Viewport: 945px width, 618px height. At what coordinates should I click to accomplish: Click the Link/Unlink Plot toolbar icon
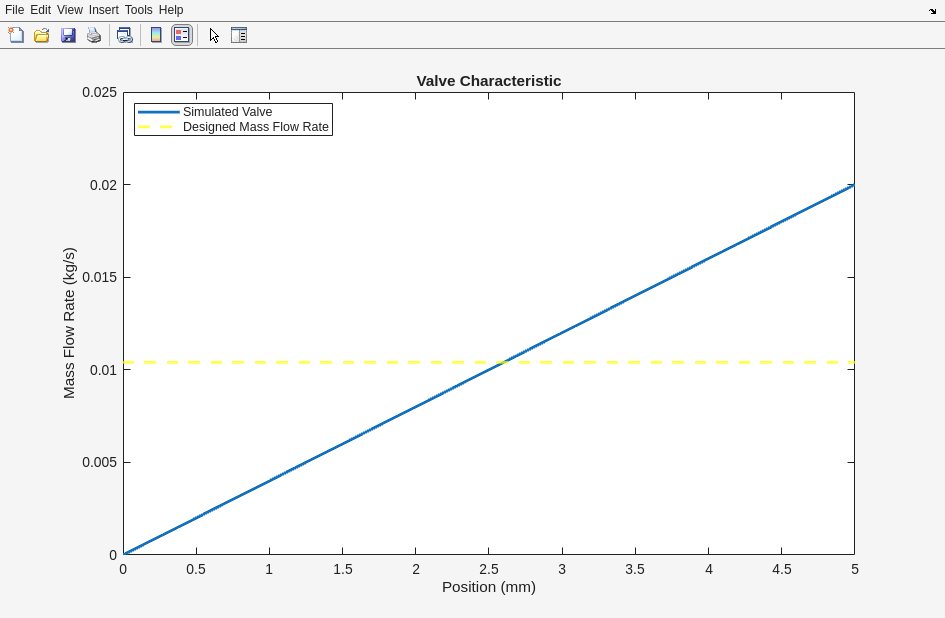(x=125, y=35)
